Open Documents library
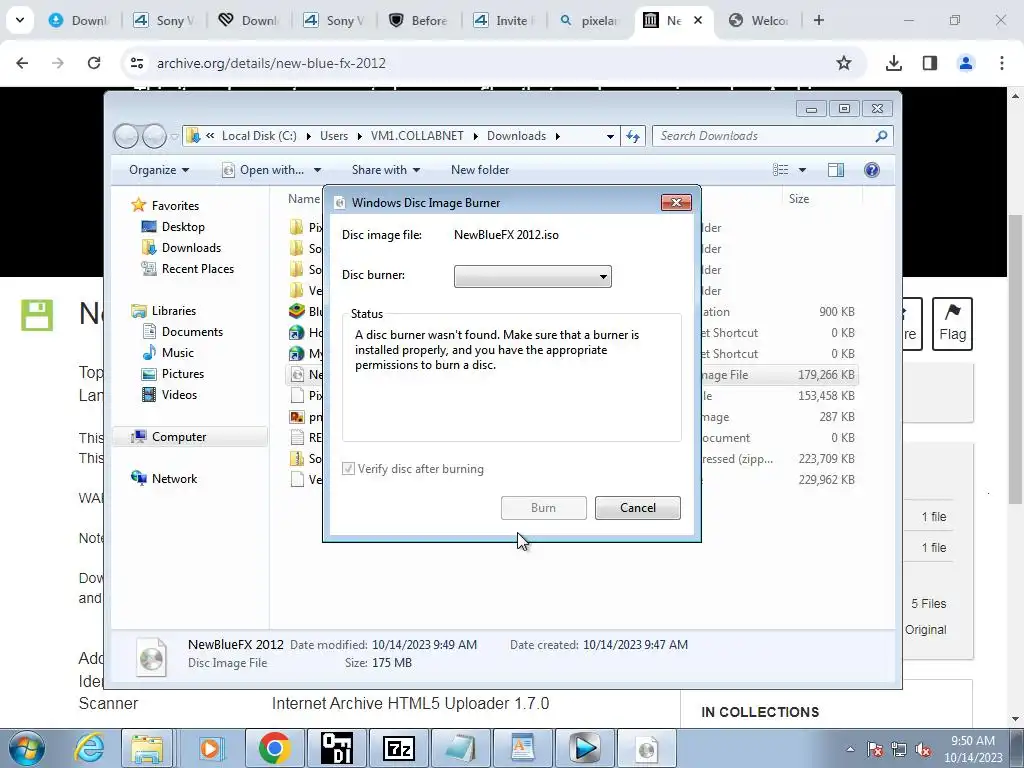 click(192, 332)
